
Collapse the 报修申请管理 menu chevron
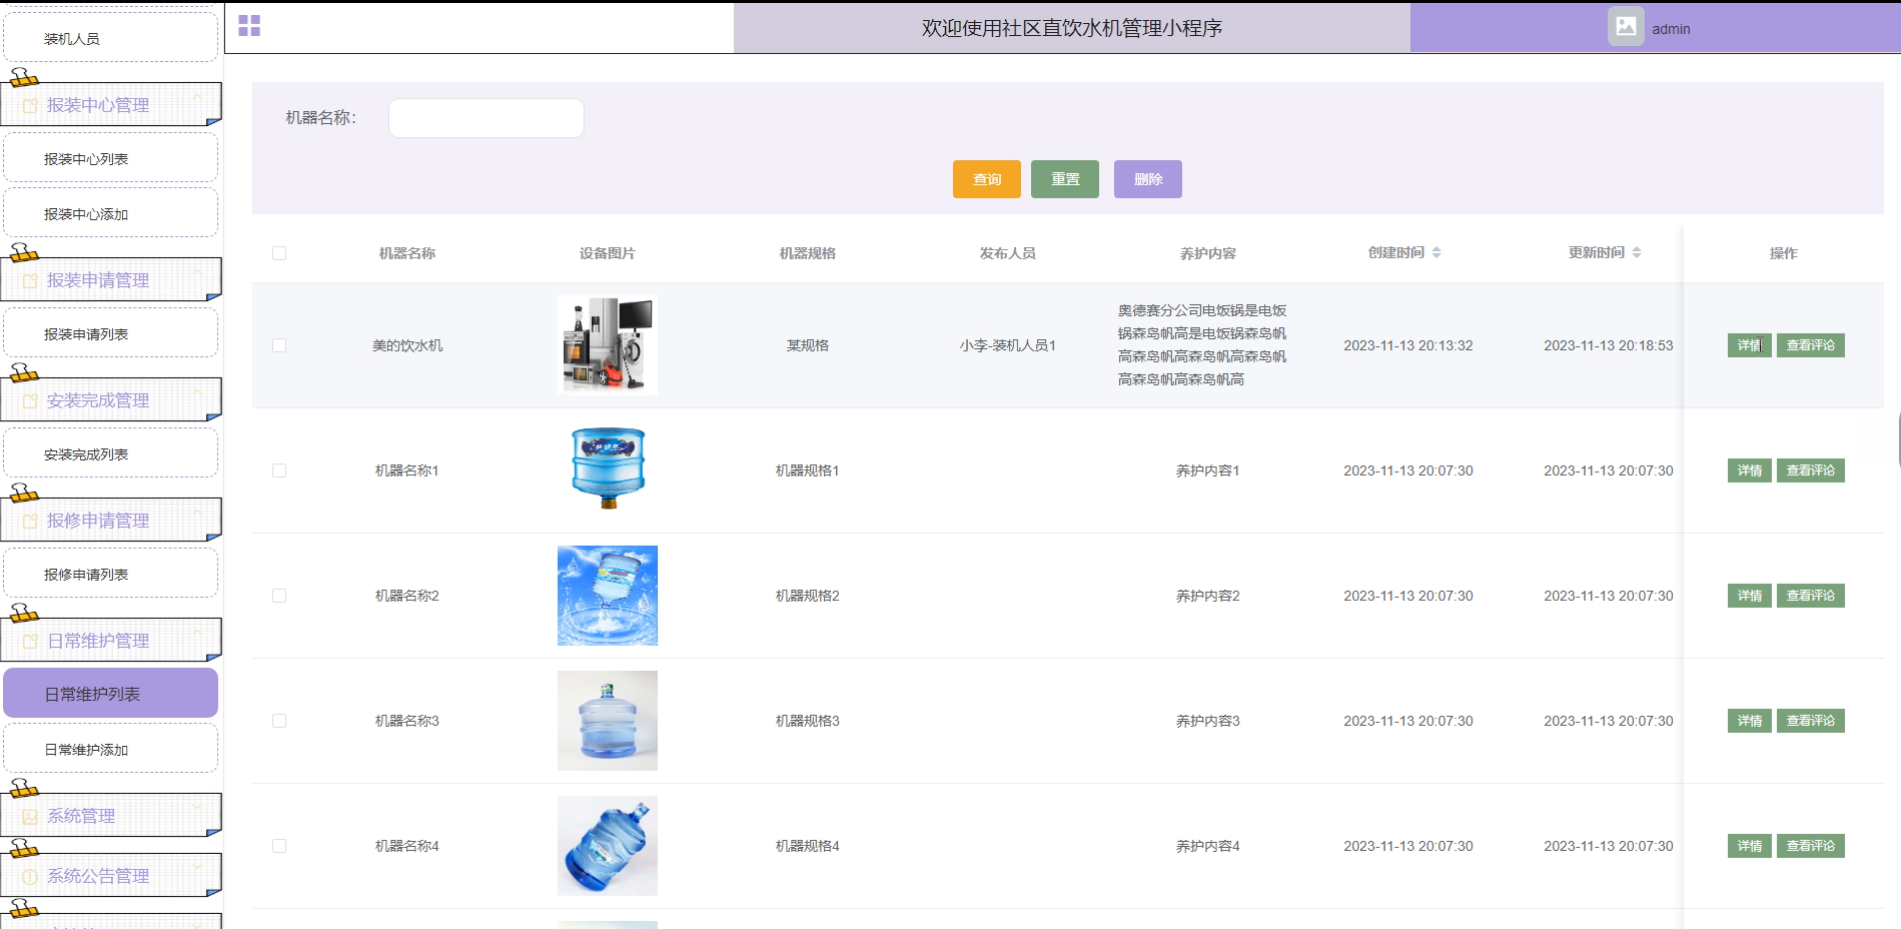tap(197, 511)
